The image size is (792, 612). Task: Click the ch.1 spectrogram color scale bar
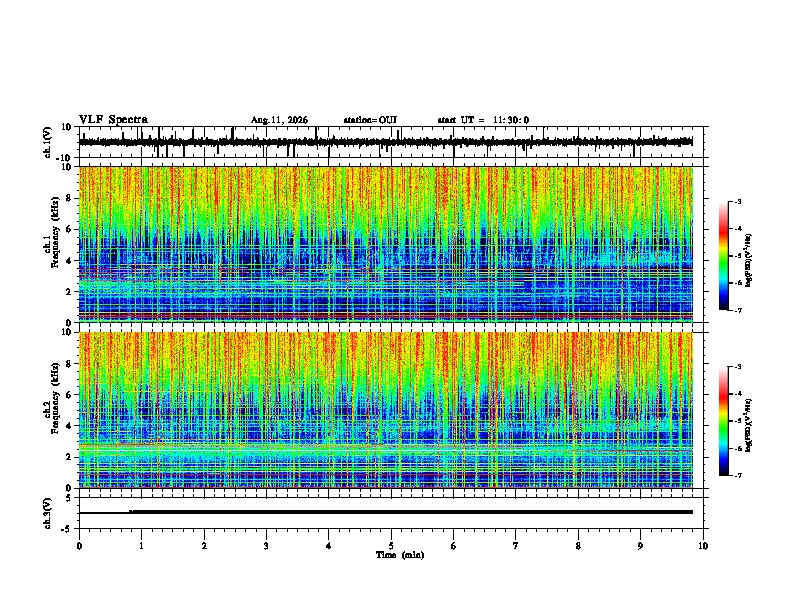(x=724, y=256)
